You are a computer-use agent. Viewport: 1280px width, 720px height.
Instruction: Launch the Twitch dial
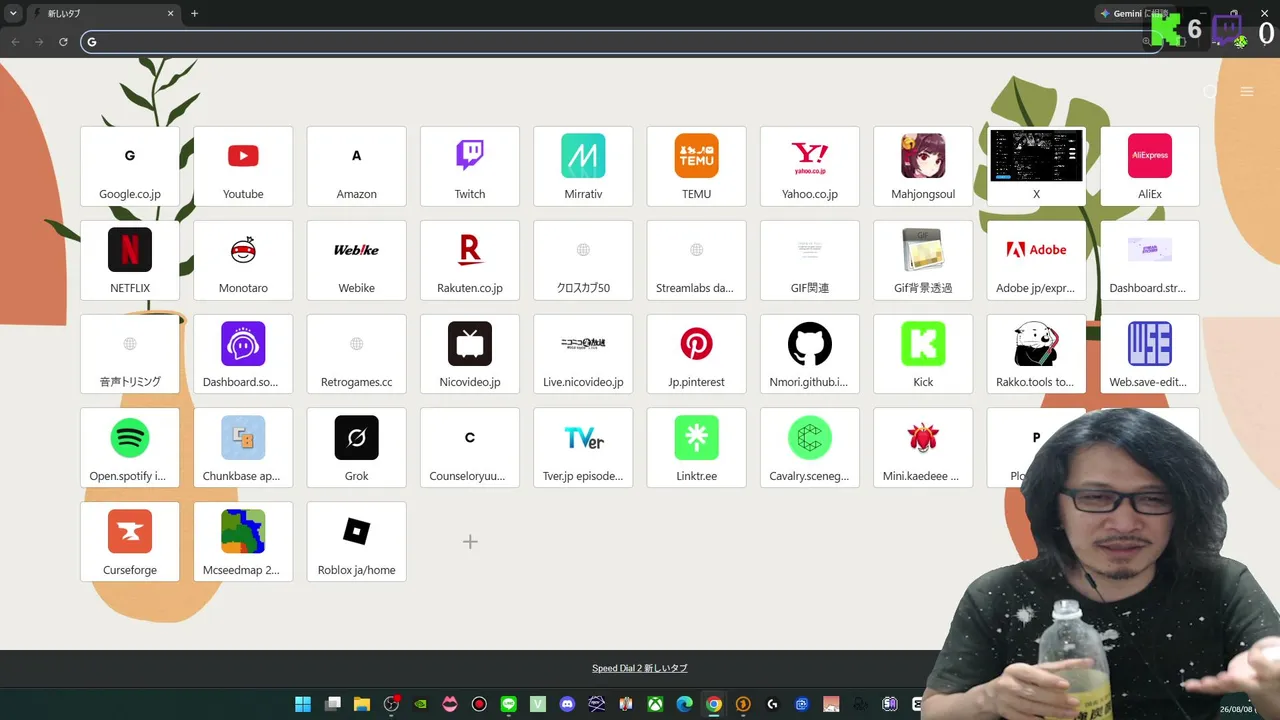(470, 166)
